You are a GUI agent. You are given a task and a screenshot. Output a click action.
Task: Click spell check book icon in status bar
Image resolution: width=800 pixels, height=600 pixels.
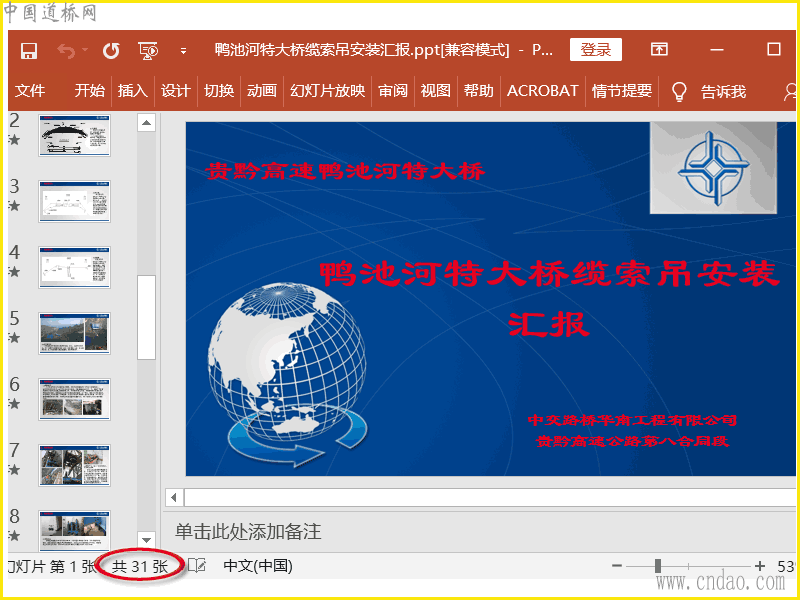tap(197, 565)
